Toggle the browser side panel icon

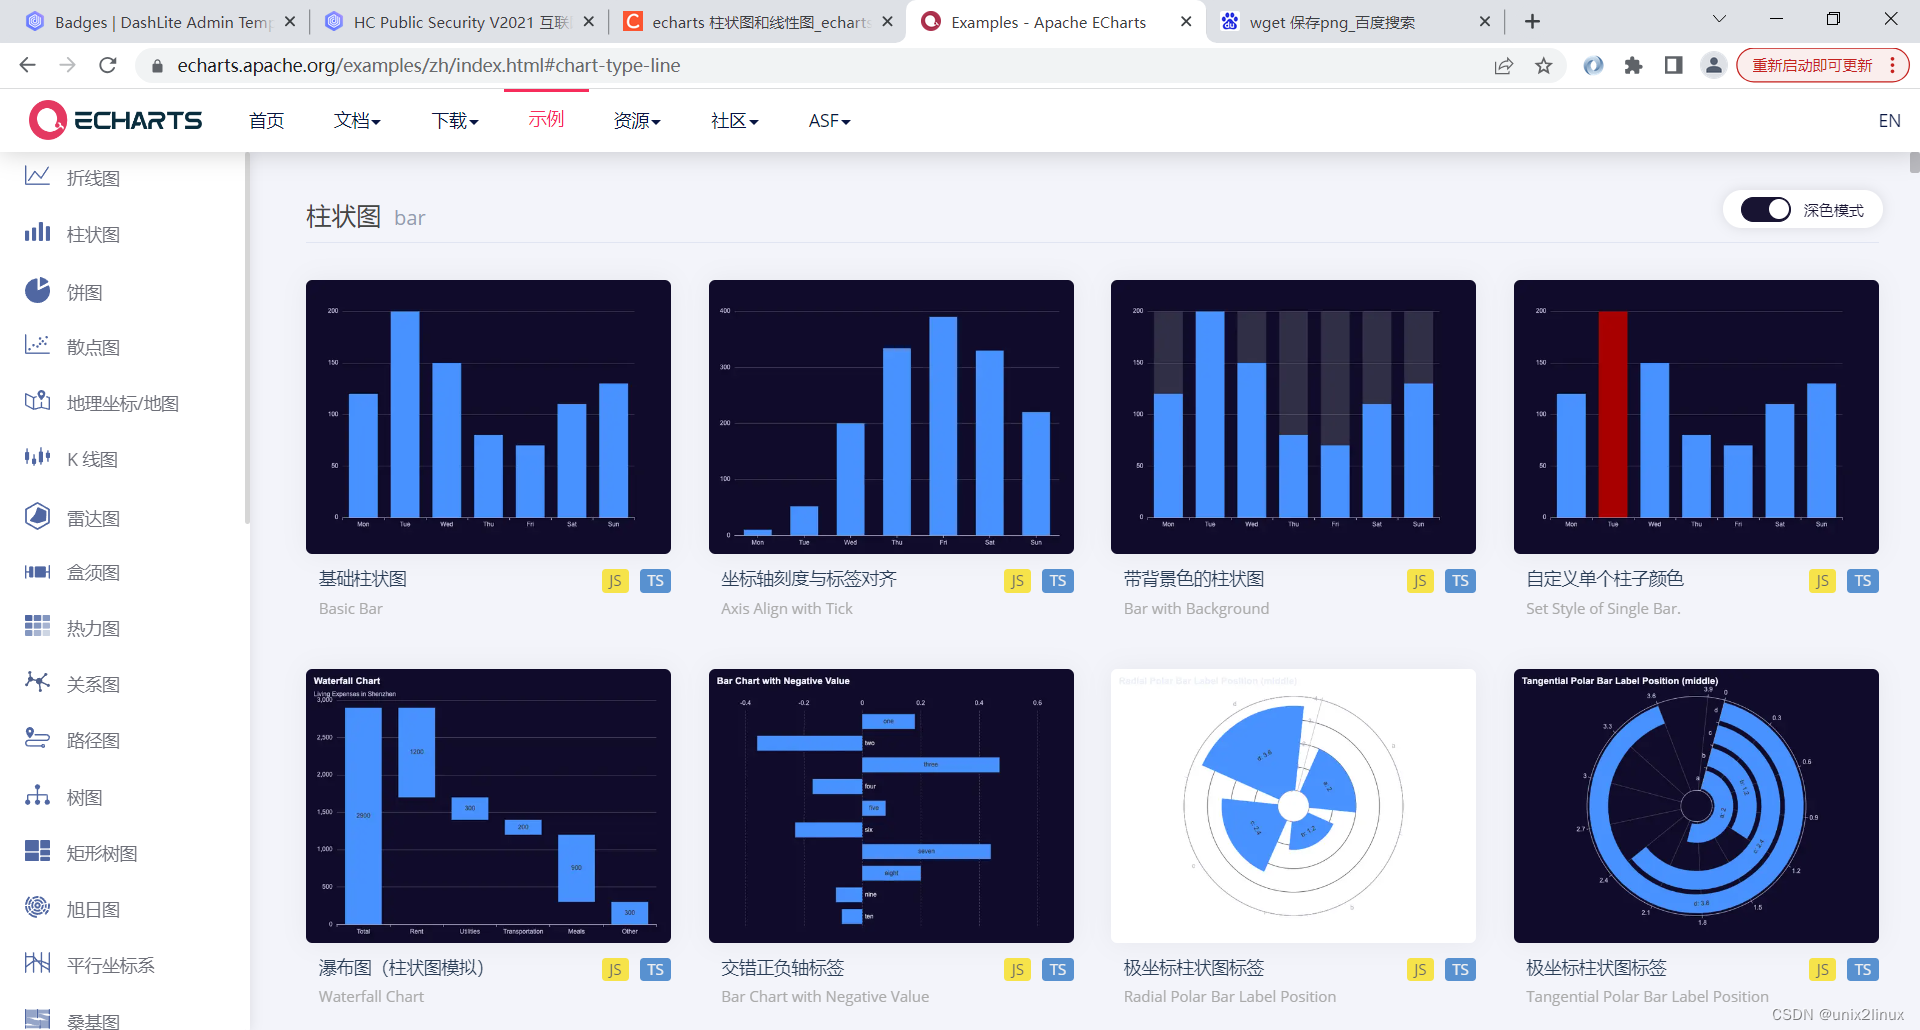point(1674,65)
